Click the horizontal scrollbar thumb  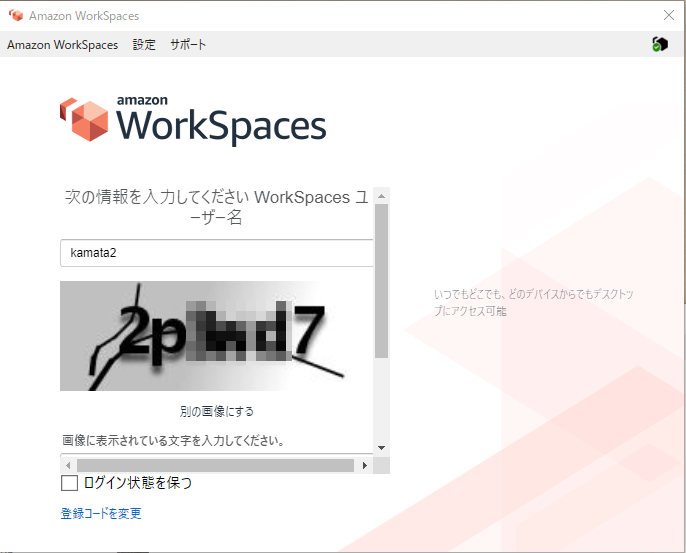coord(215,466)
